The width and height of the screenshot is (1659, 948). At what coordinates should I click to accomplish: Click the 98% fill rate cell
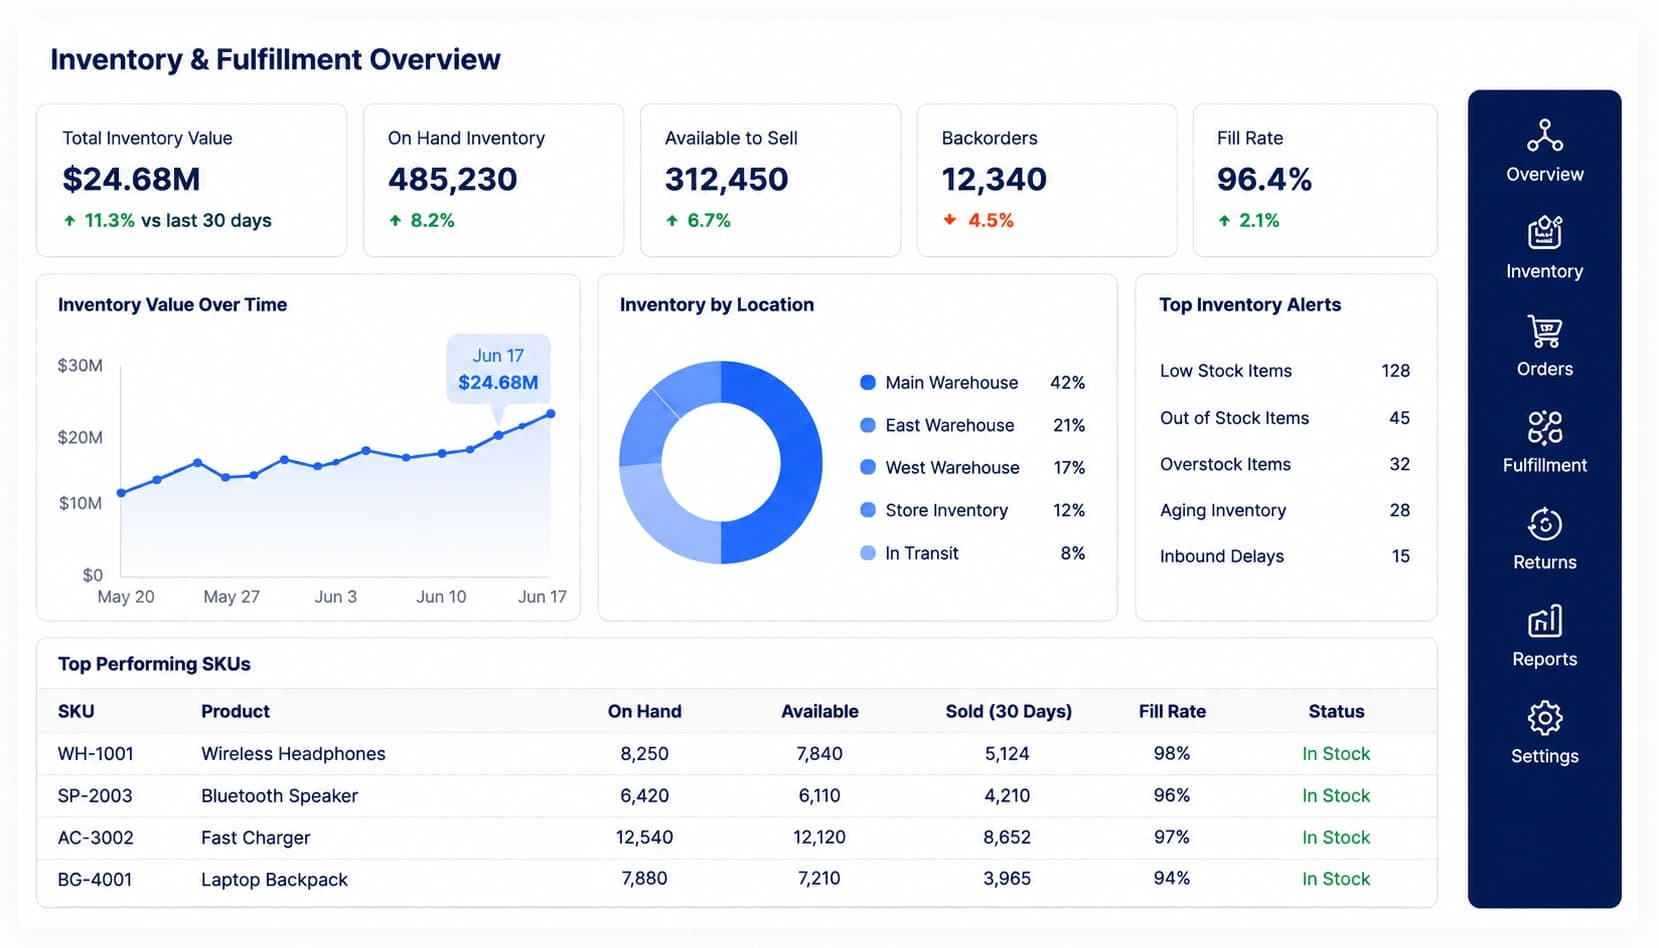pos(1172,753)
